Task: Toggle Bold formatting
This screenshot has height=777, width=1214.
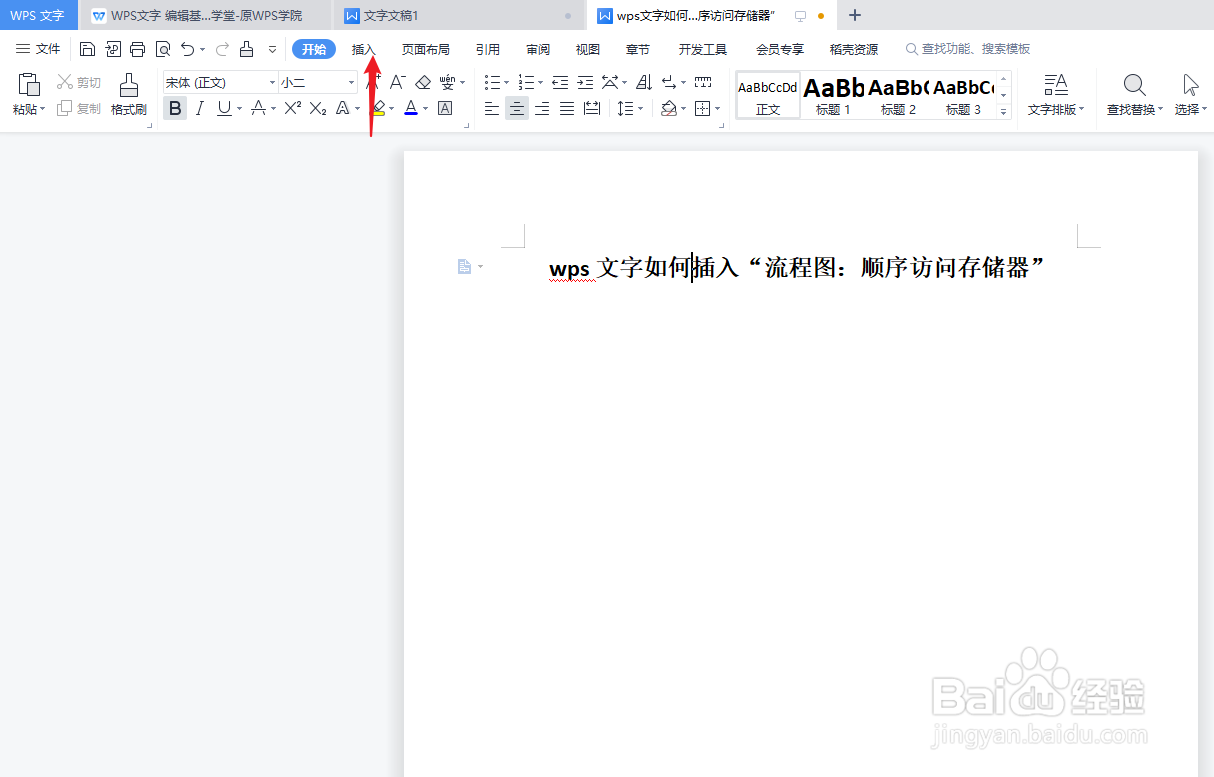Action: (175, 108)
